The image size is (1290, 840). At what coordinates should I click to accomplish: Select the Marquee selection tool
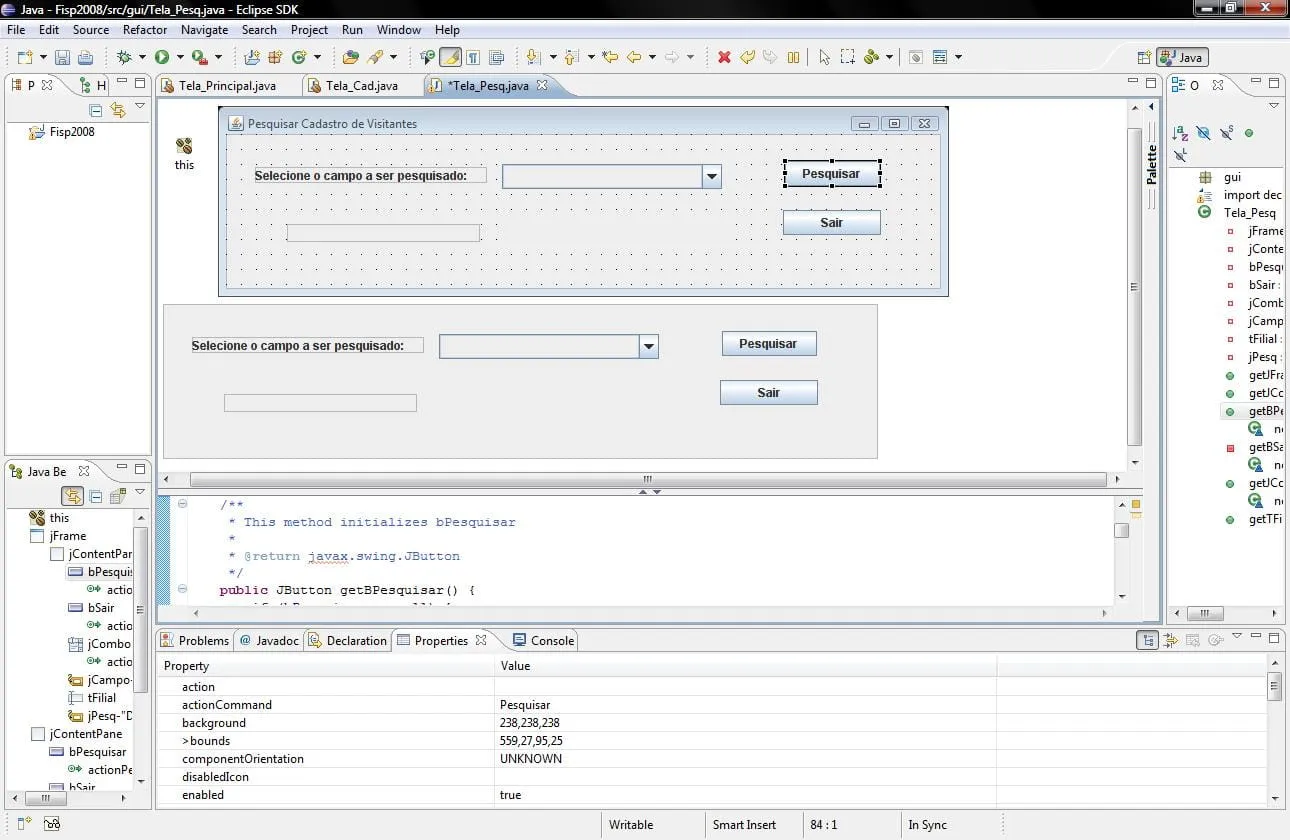click(847, 58)
